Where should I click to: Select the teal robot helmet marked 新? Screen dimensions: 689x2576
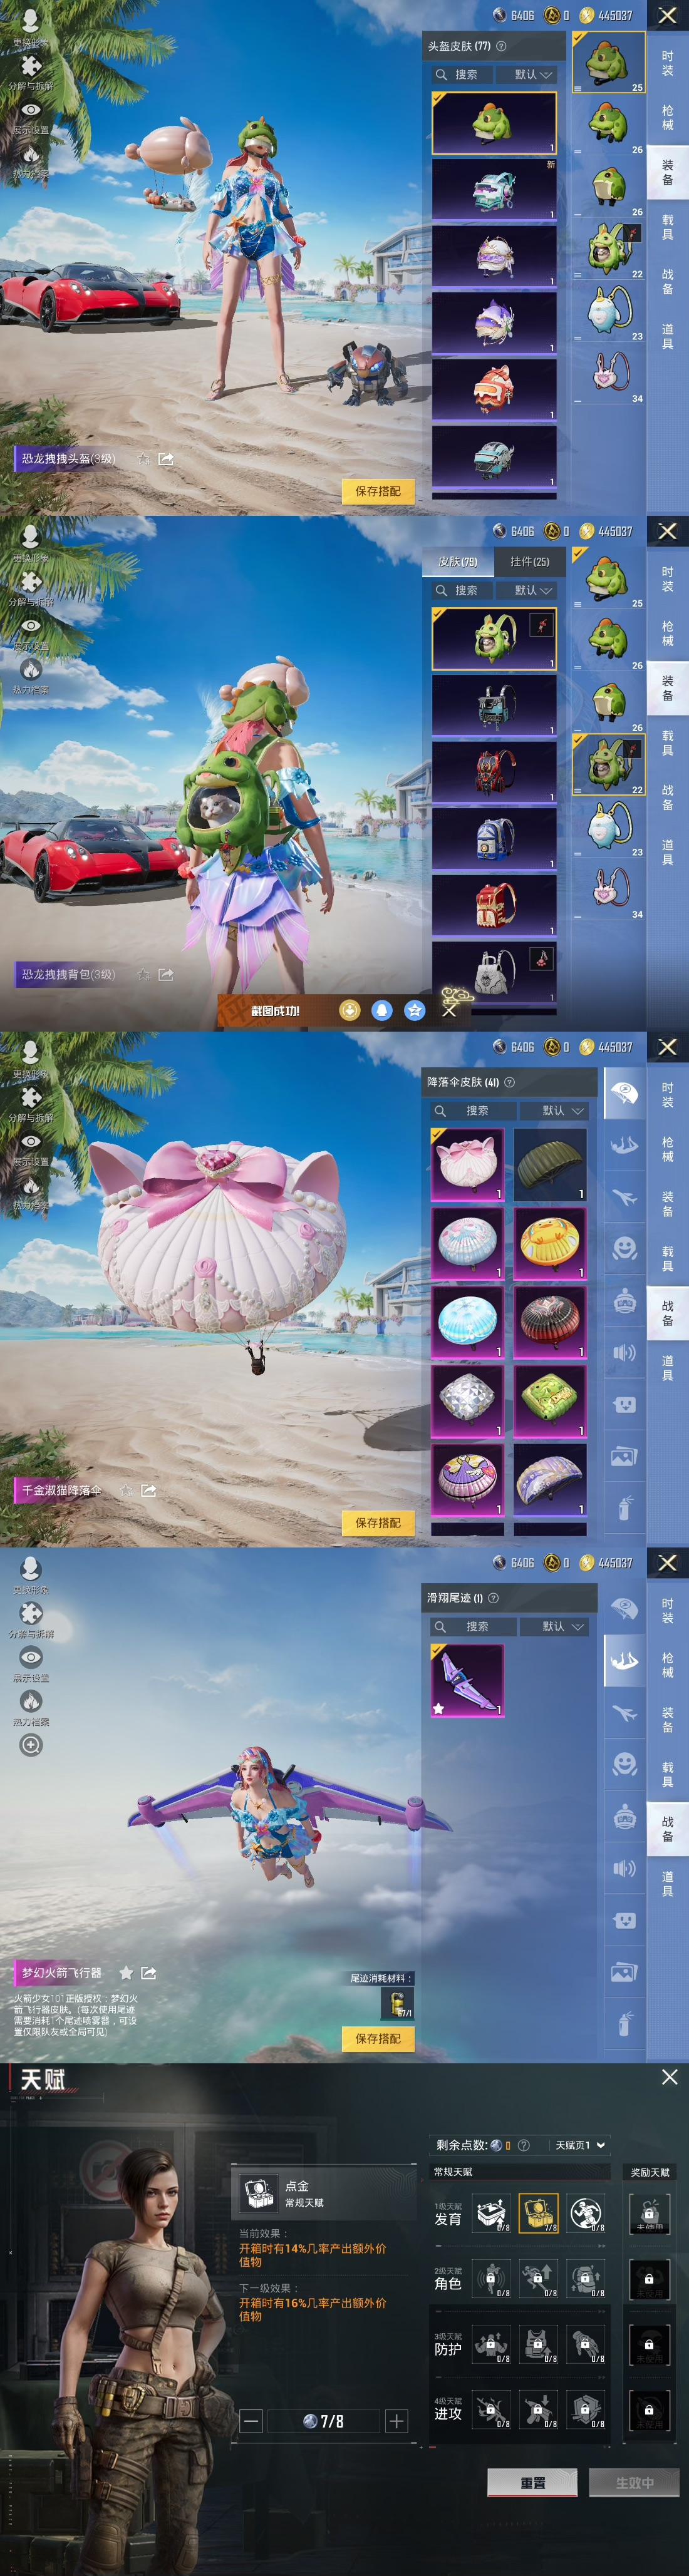(494, 189)
